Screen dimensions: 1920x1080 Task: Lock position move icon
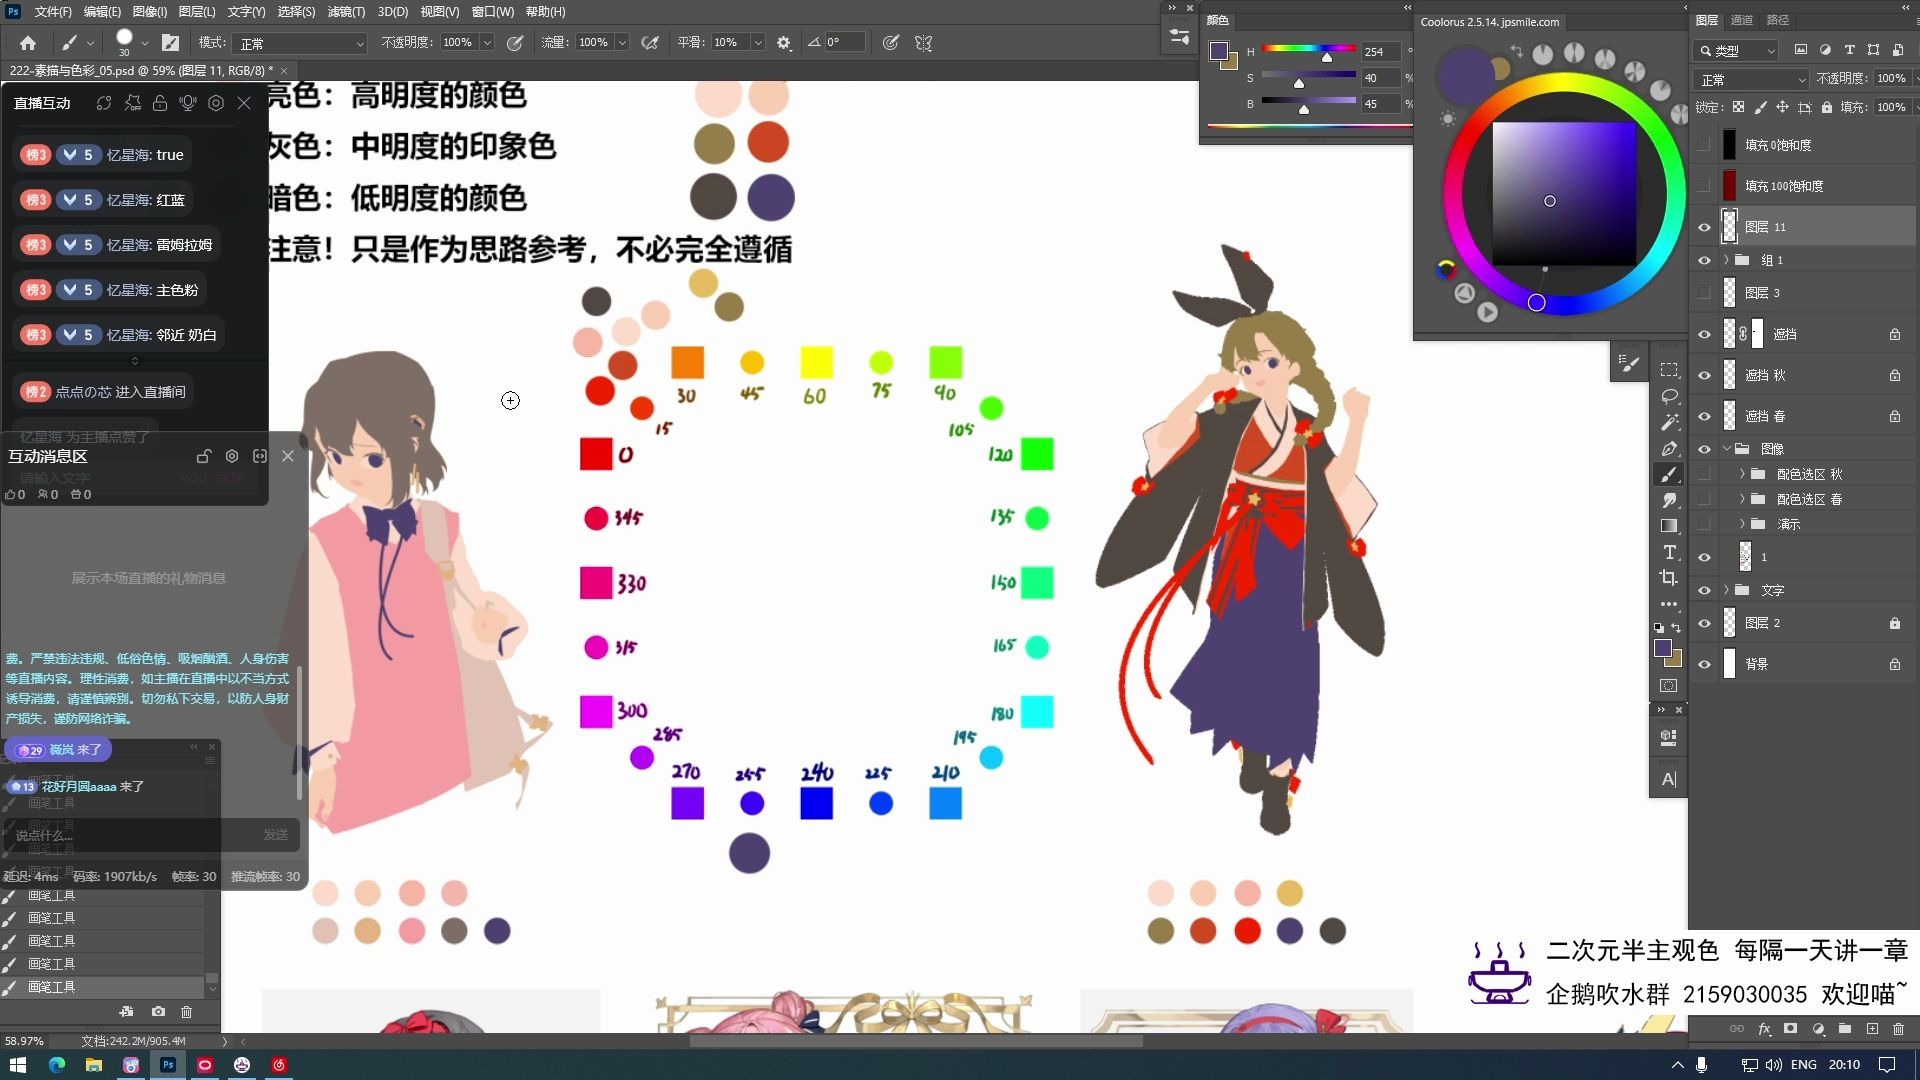[1782, 107]
